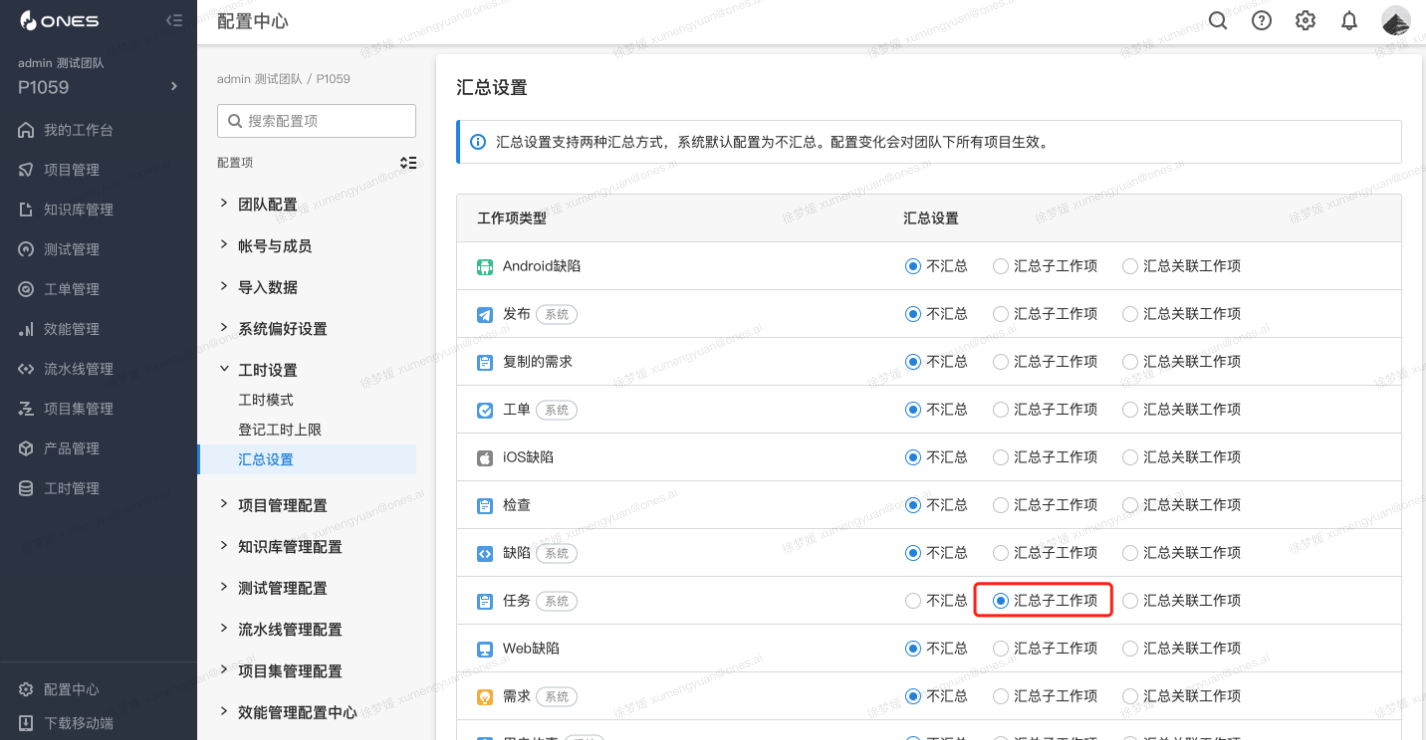The width and height of the screenshot is (1426, 740).
Task: Click the 发布 paper plane icon
Action: [485, 315]
